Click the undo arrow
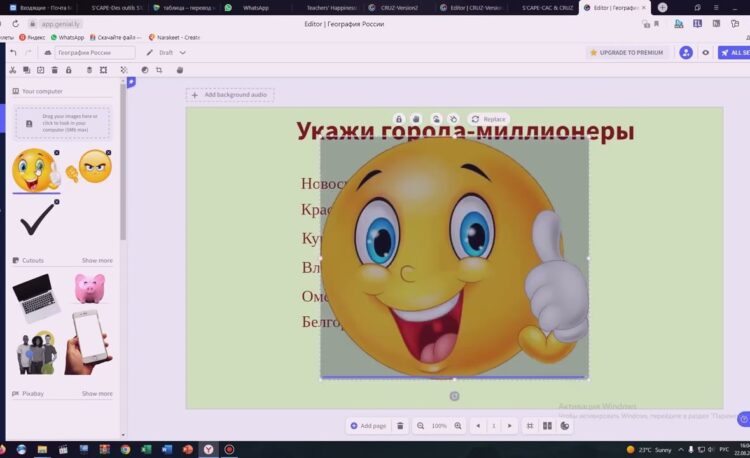Viewport: 750px width, 458px height. [x=13, y=52]
